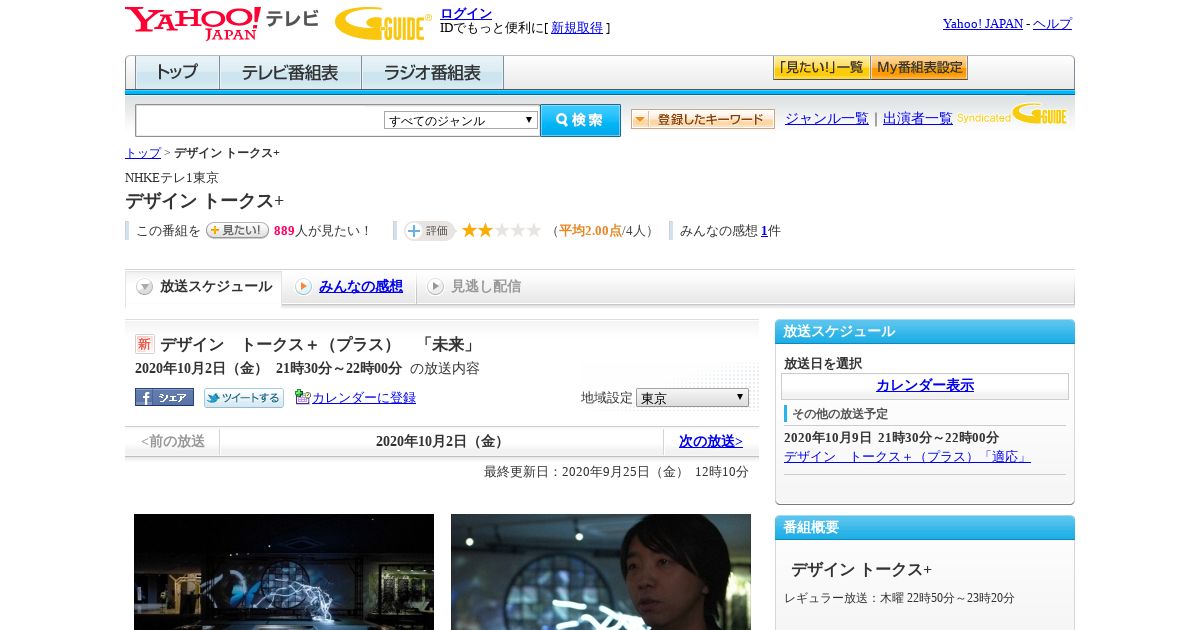Open the トップ navigation tab
Viewport: 1200px width, 630px height.
tap(177, 72)
